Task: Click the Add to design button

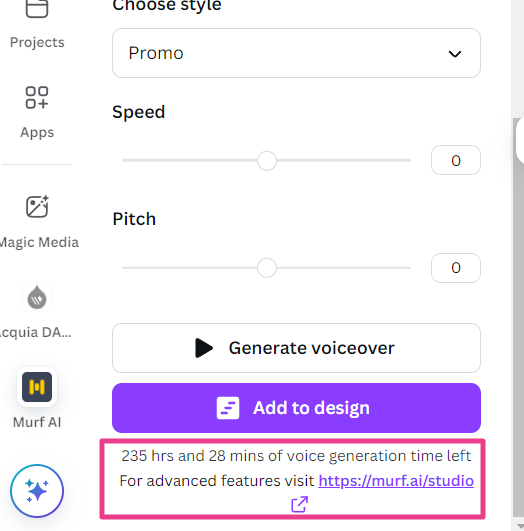Action: 296,408
